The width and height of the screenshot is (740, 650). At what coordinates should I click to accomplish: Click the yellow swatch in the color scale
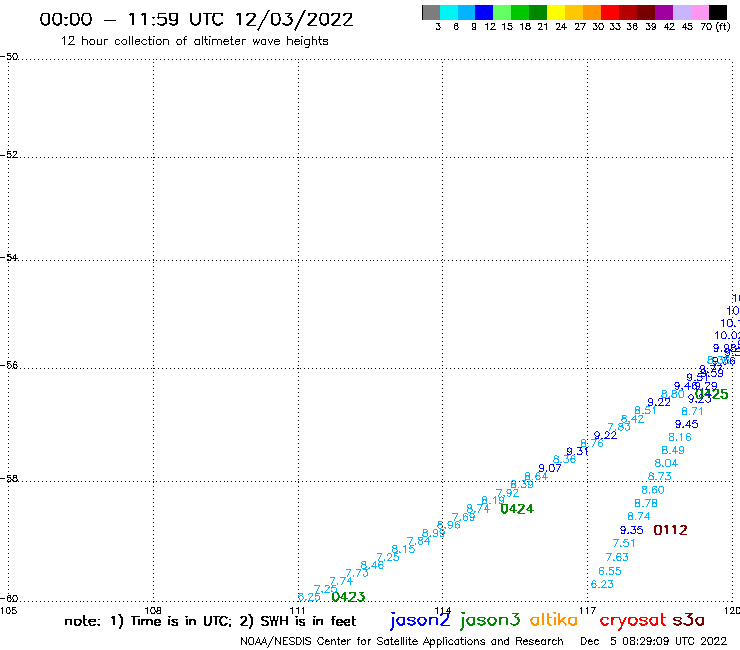(x=556, y=12)
